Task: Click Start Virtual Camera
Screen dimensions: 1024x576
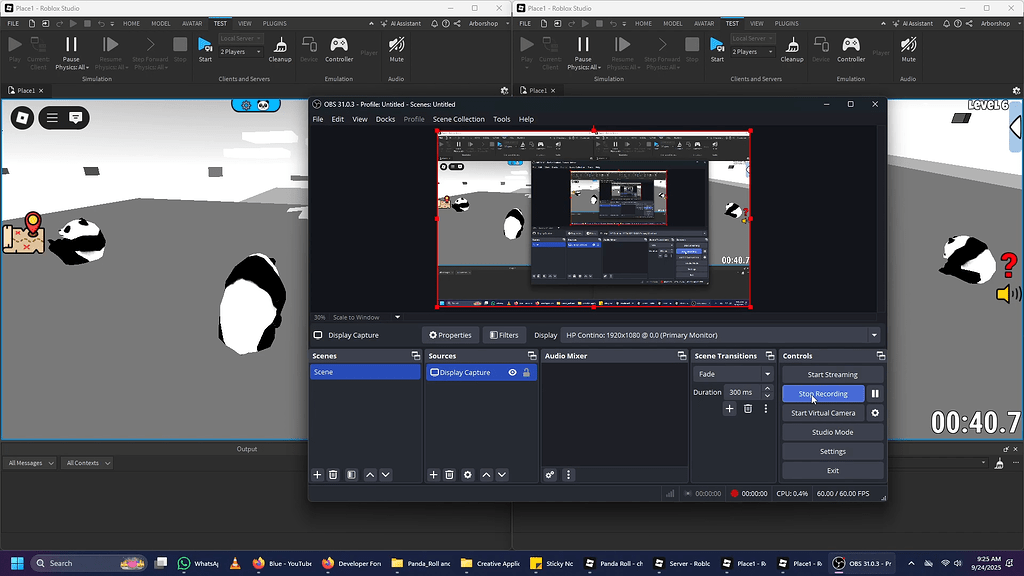Action: [823, 413]
